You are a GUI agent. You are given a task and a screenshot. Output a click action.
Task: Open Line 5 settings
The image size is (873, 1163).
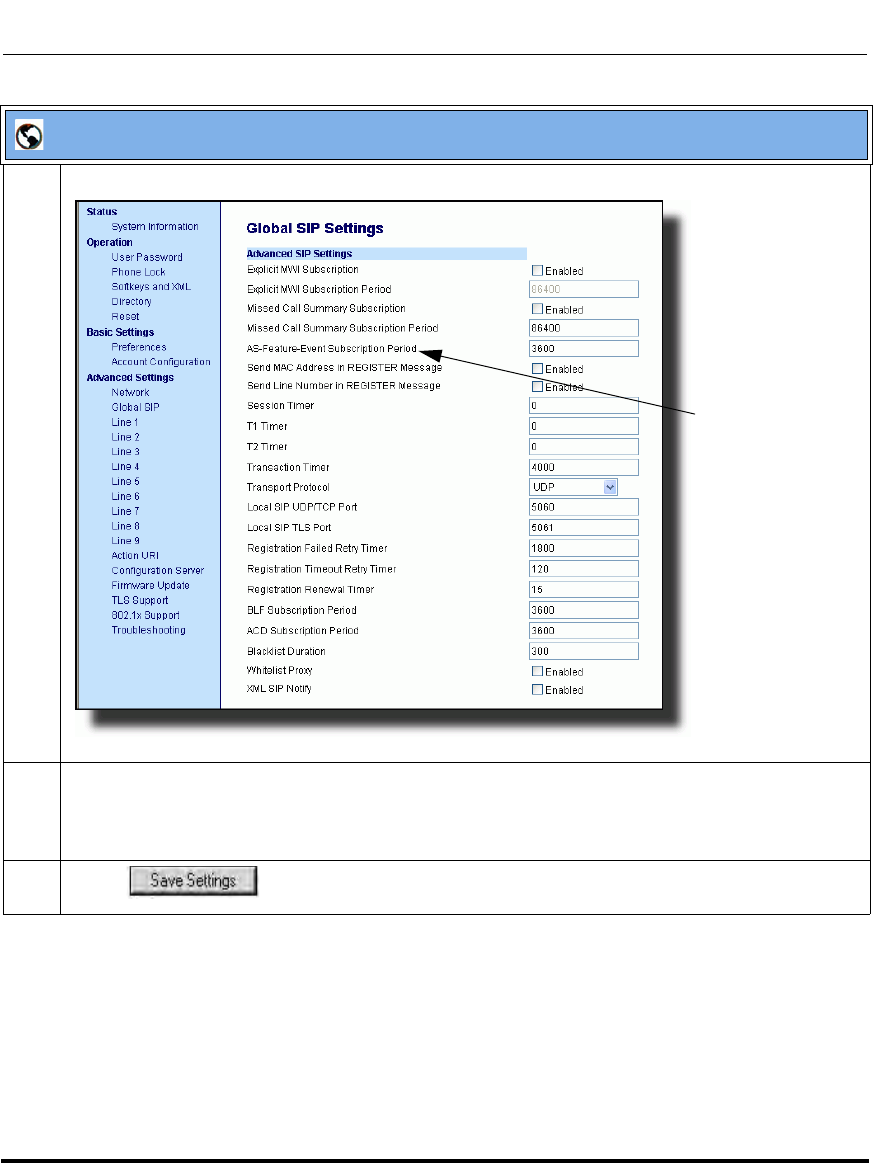coord(125,481)
